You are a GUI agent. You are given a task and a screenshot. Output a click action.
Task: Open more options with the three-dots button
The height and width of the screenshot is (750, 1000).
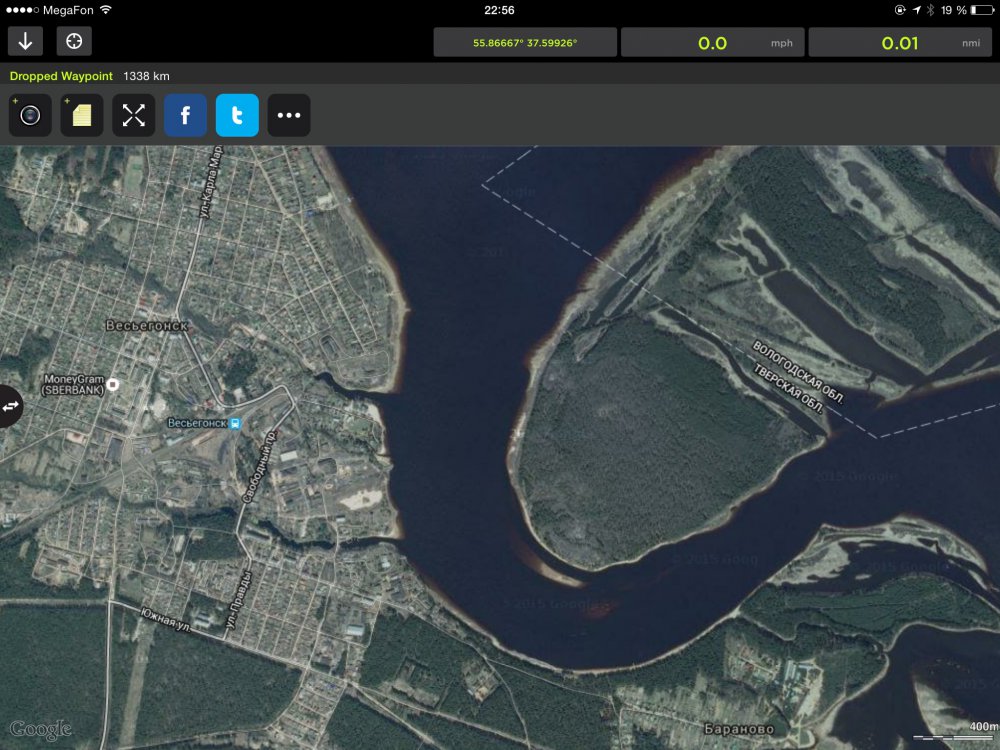(289, 115)
